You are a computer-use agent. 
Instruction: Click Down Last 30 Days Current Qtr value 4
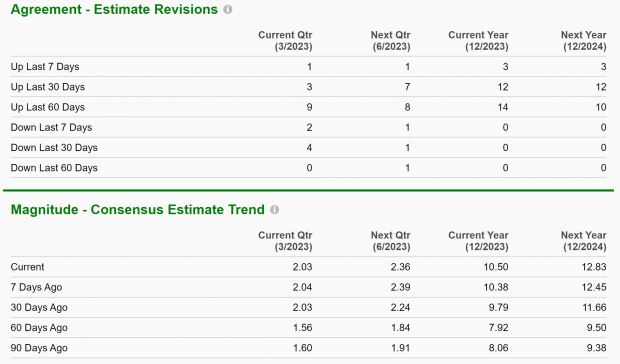point(309,147)
